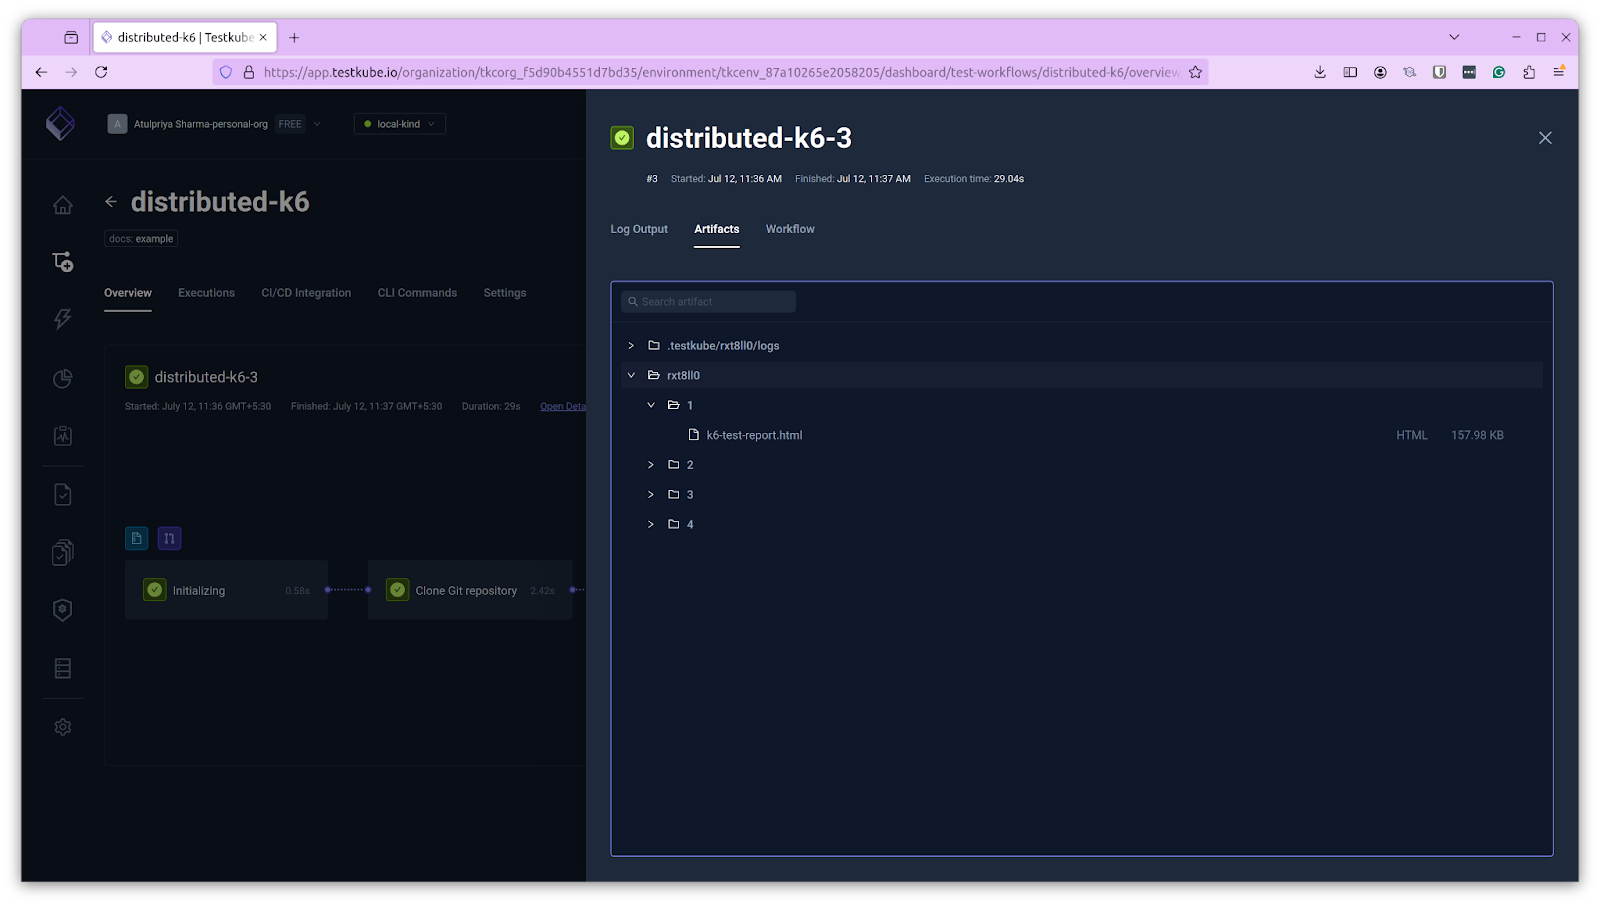Open the browser list all tabs chevron
The width and height of the screenshot is (1600, 905).
coord(1454,37)
